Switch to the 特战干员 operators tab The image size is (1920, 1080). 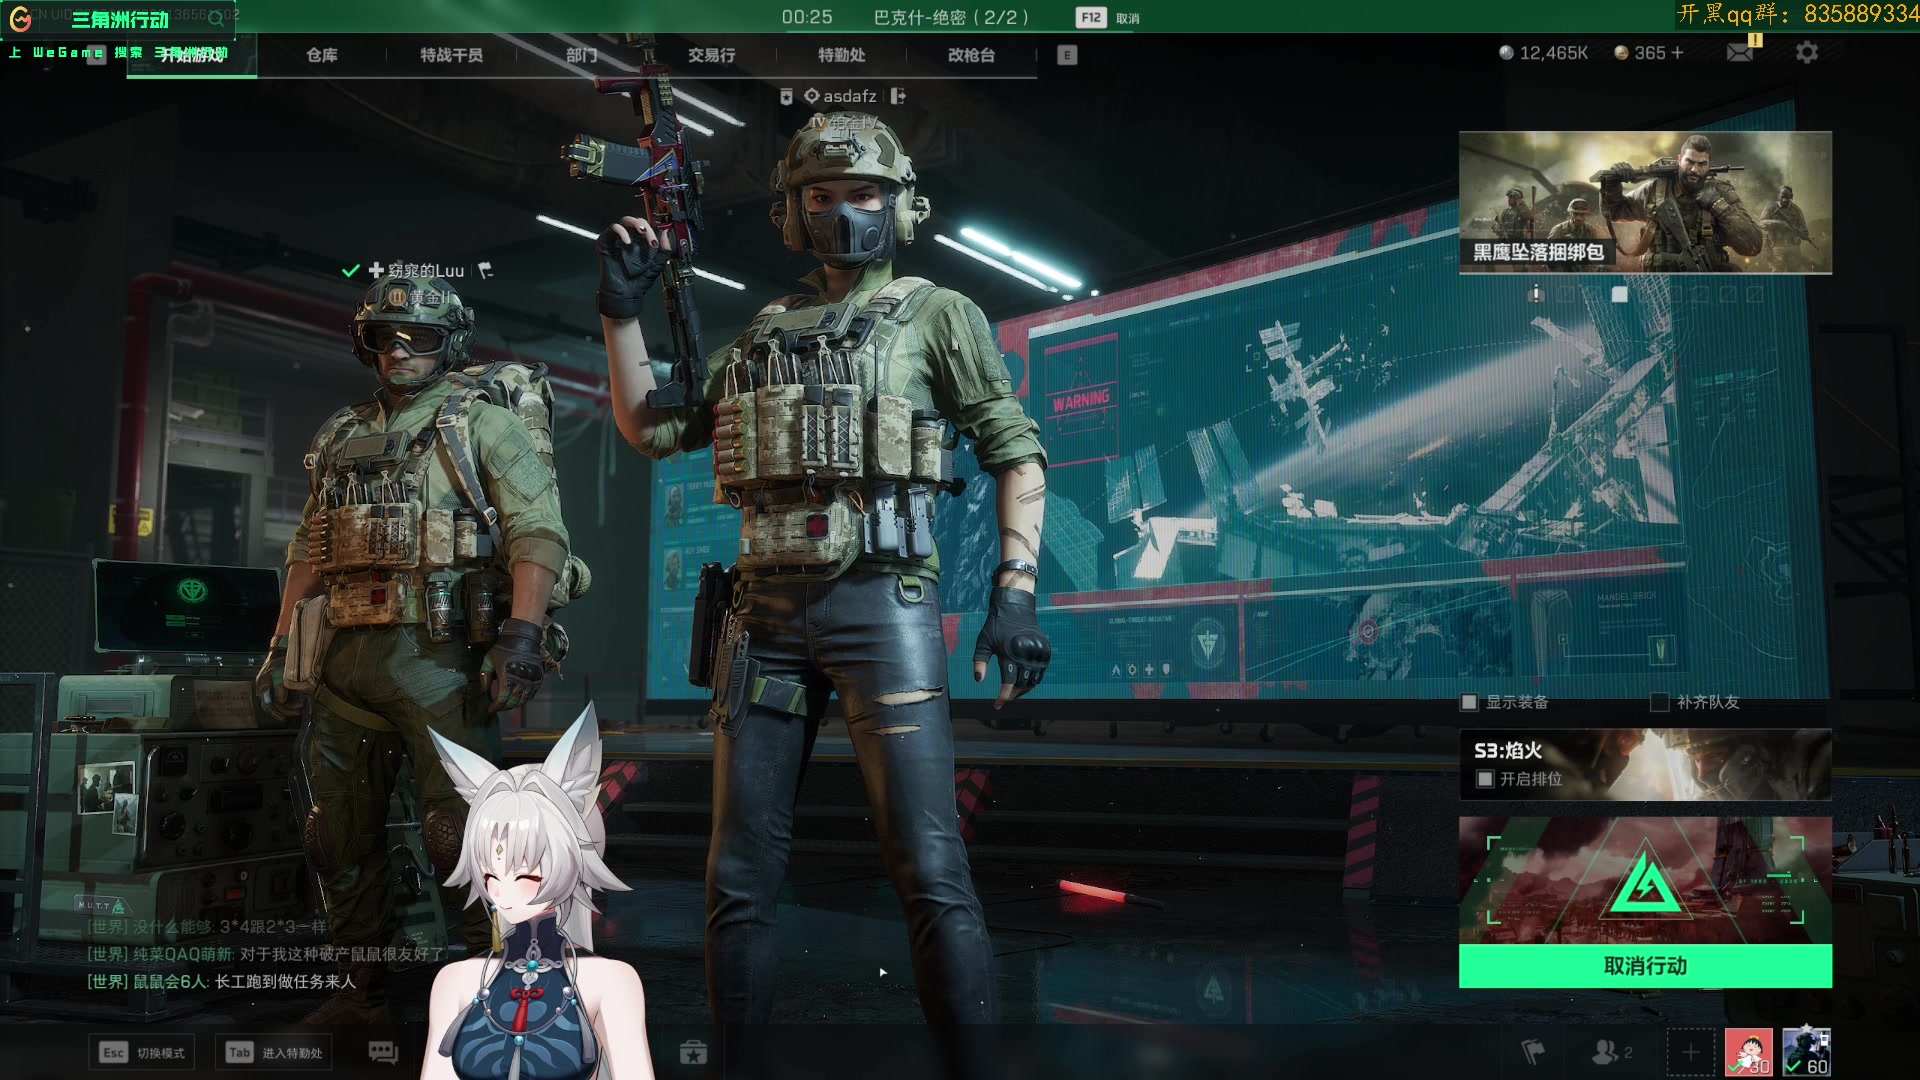click(x=451, y=55)
